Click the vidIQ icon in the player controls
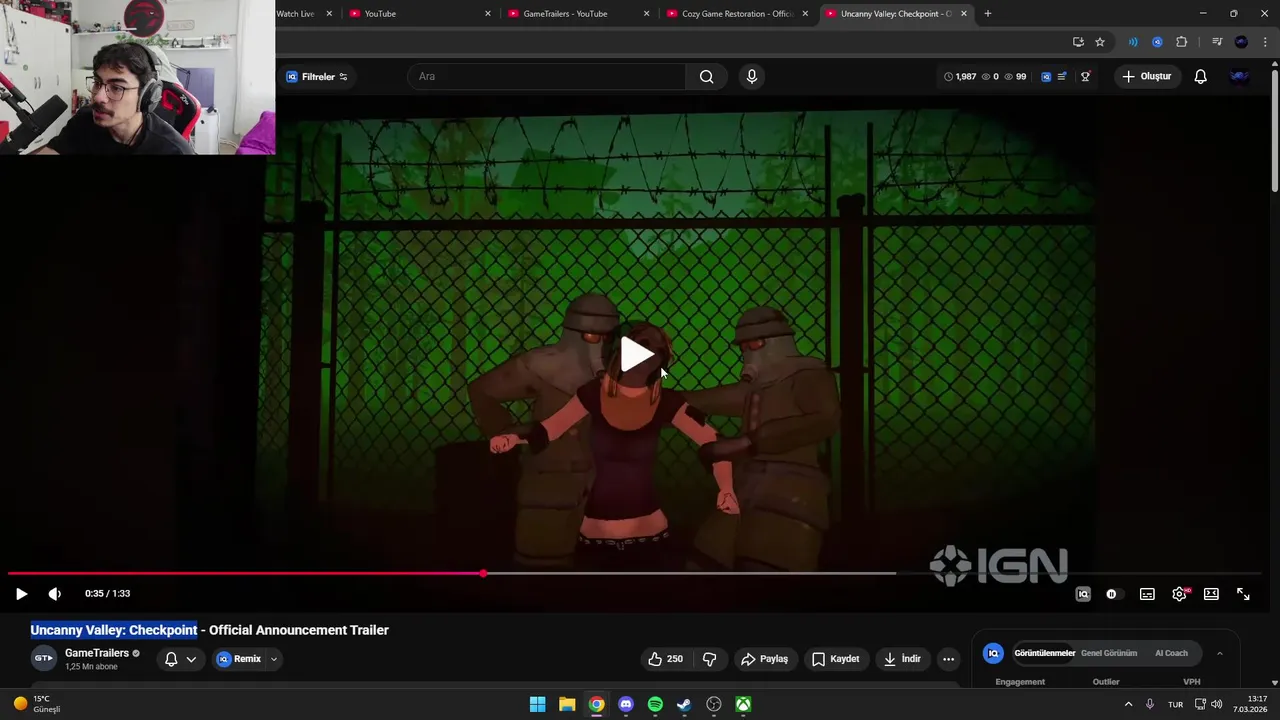 [1083, 594]
